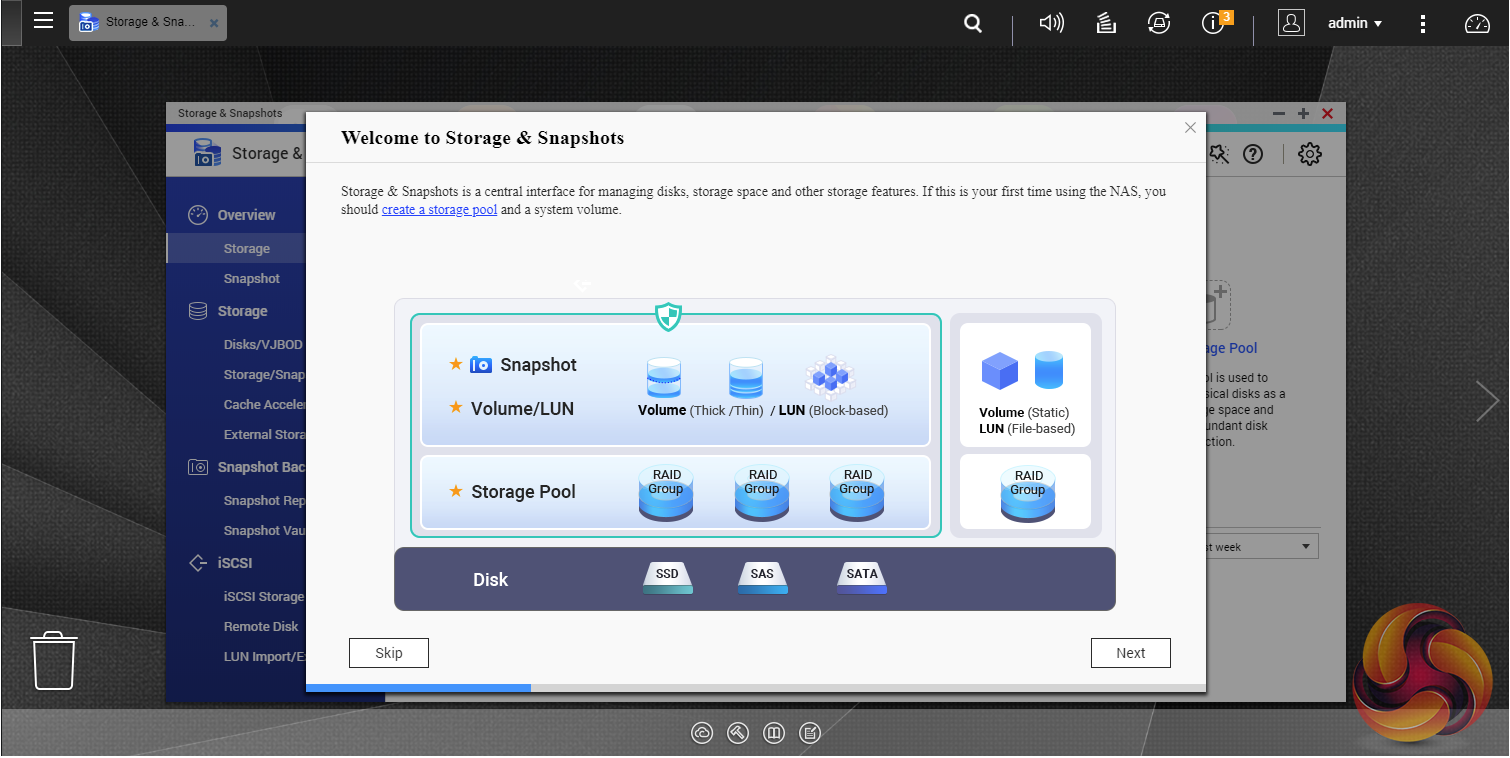Open the time range dropdown showing 'week'
This screenshot has height=758, width=1510.
click(x=1262, y=547)
